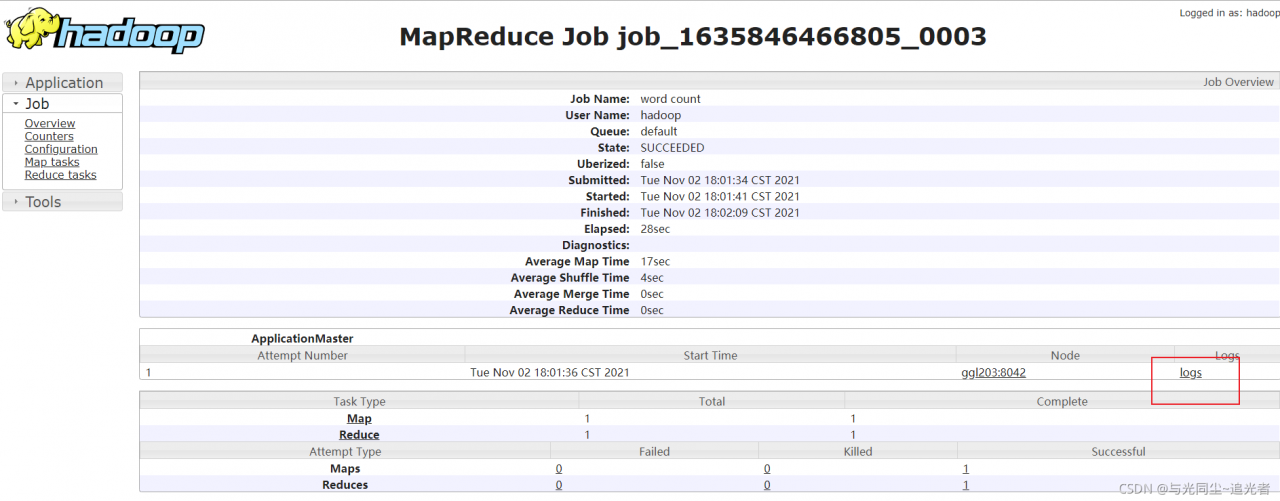Collapse the Job sidebar section

coord(63,104)
